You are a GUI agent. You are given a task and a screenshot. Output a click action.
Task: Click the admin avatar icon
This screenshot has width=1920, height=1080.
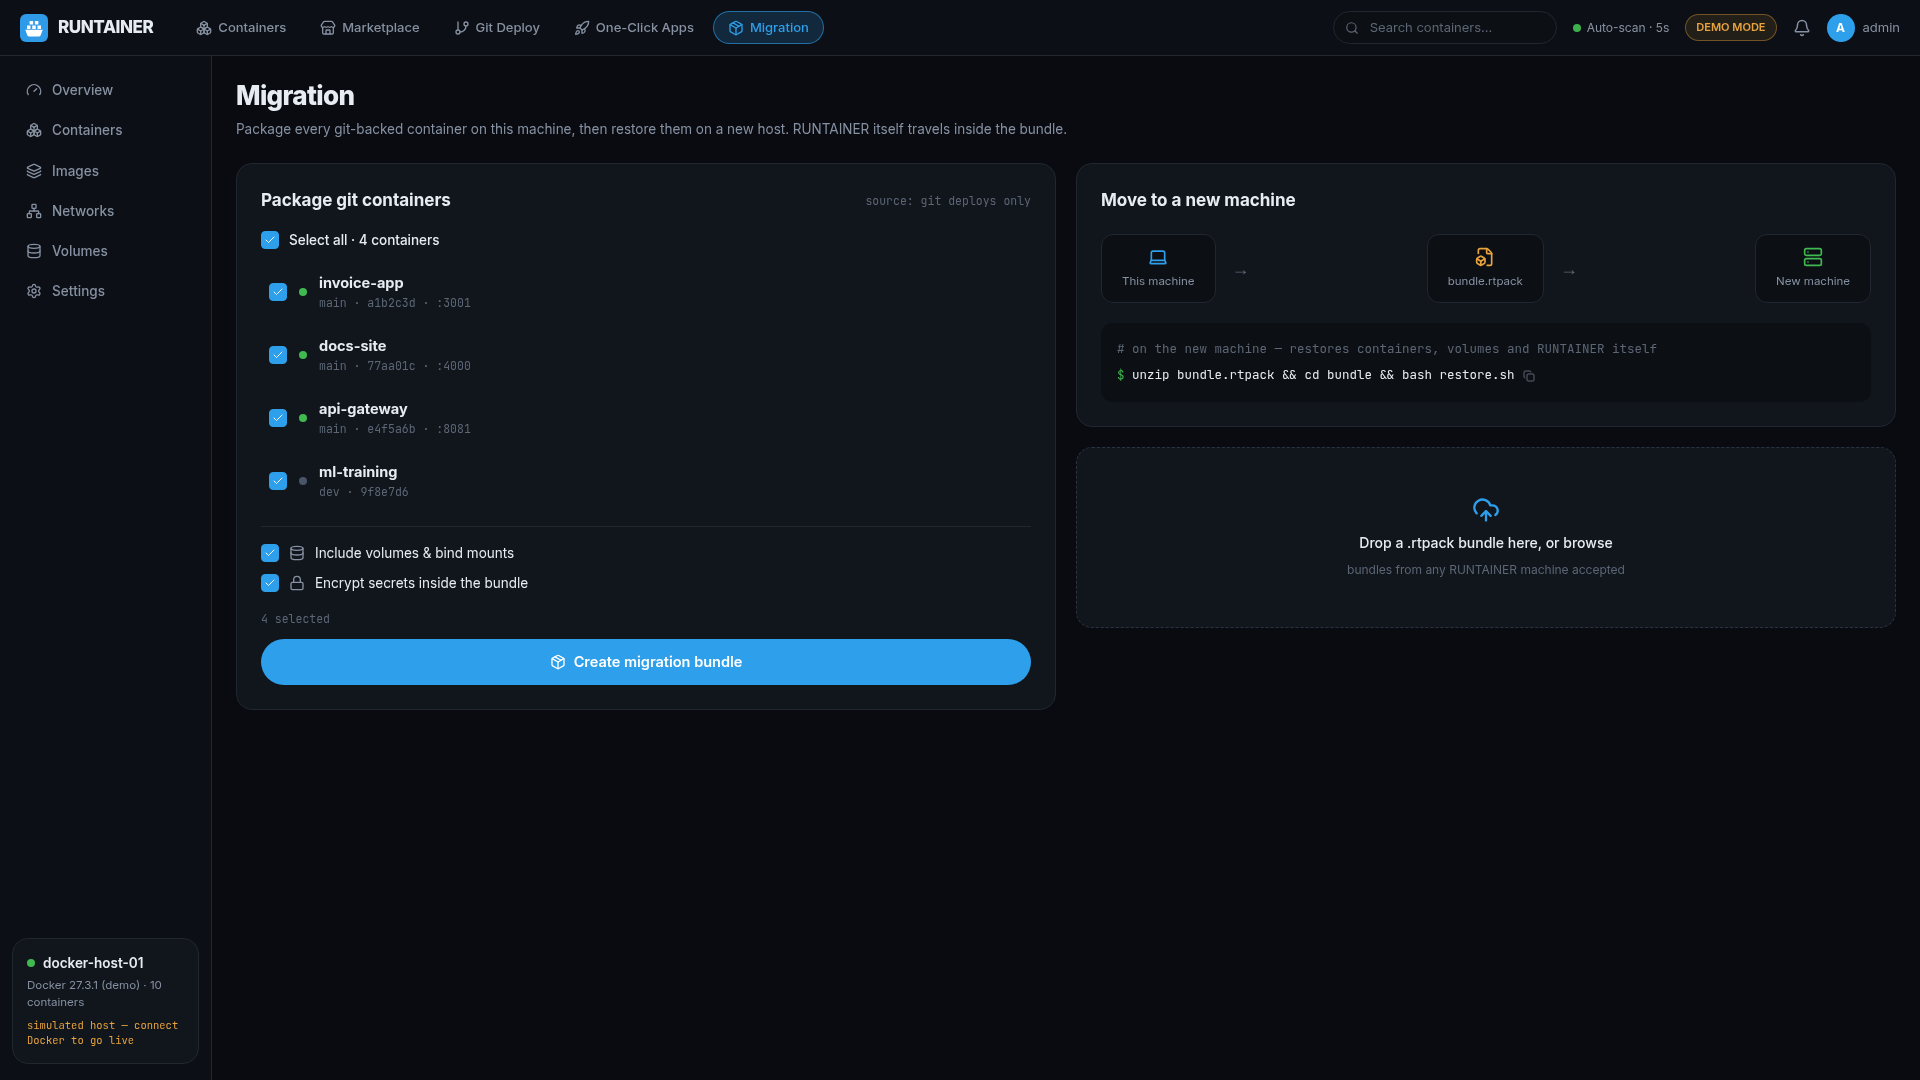coord(1841,28)
